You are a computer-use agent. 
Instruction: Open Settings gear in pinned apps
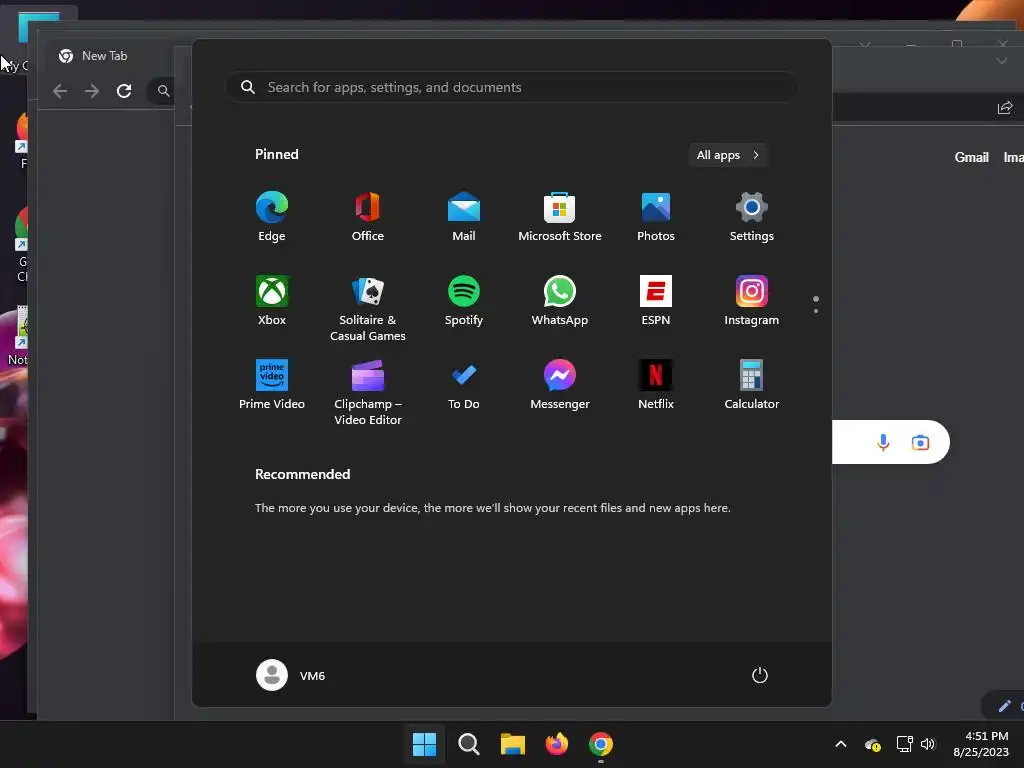click(x=752, y=217)
